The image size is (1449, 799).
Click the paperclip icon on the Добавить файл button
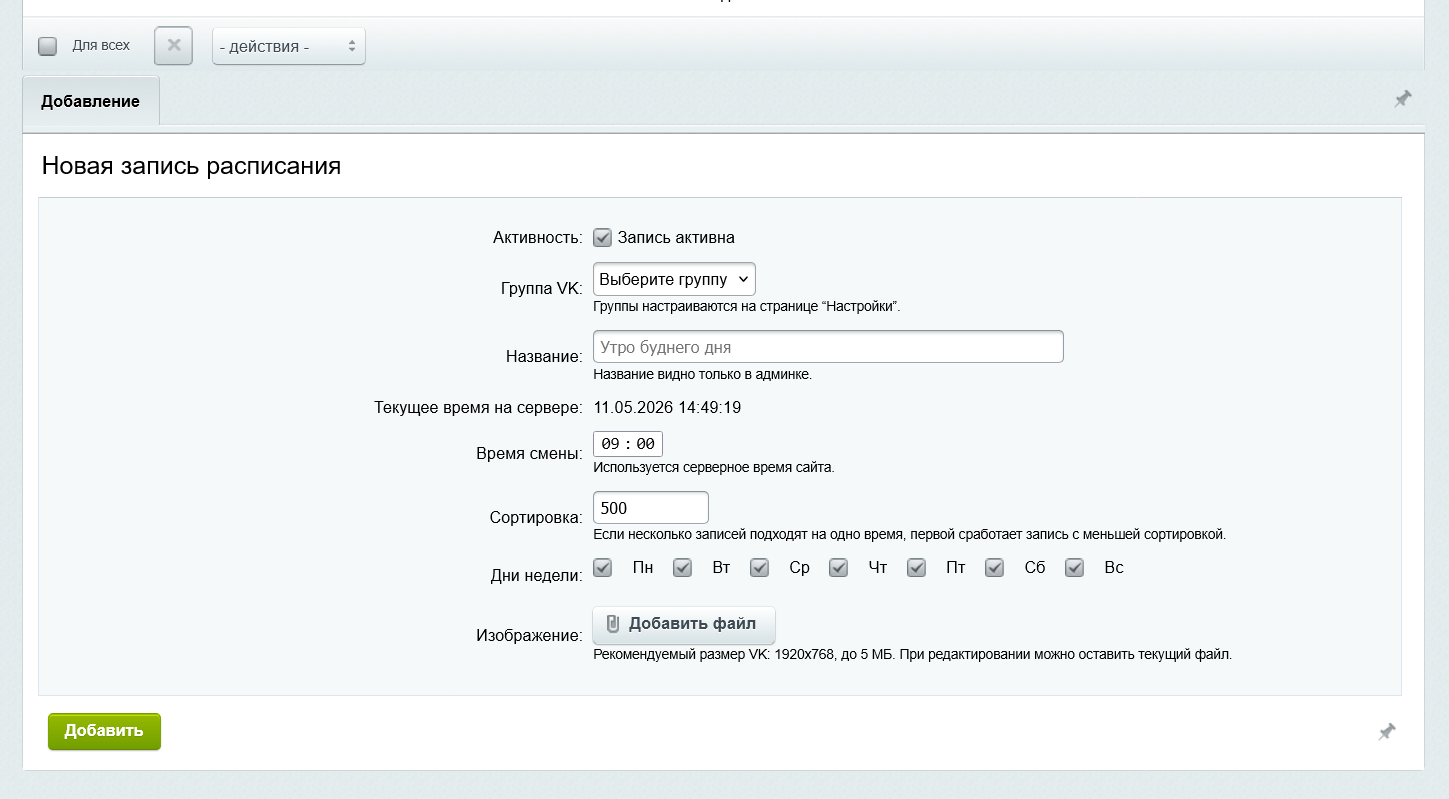tap(614, 624)
